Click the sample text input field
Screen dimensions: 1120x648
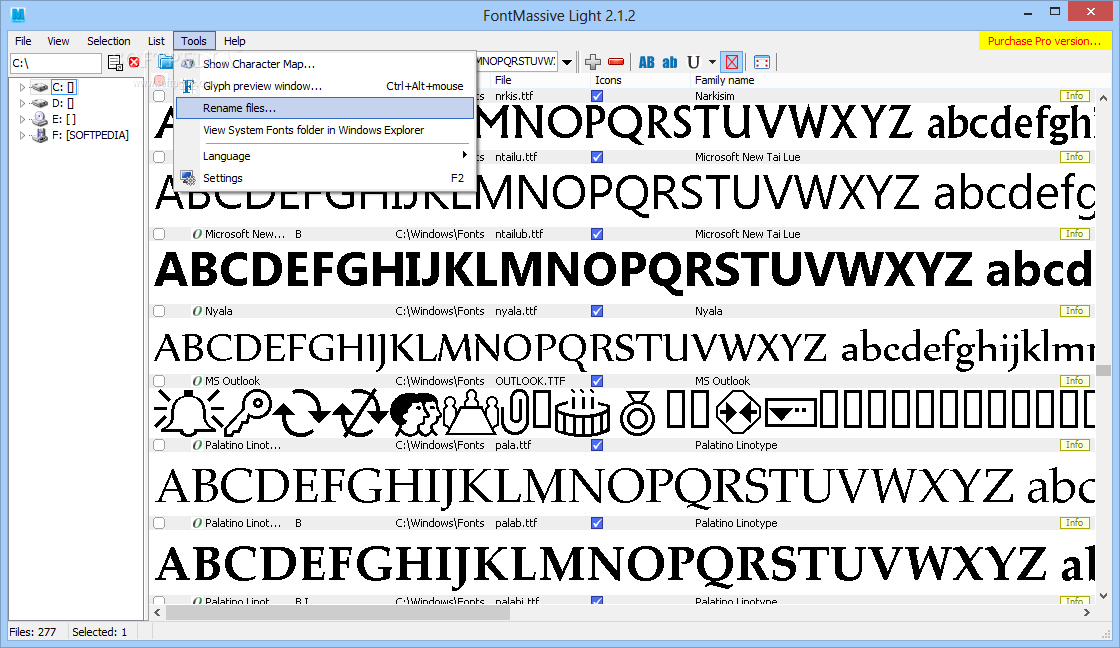[518, 62]
